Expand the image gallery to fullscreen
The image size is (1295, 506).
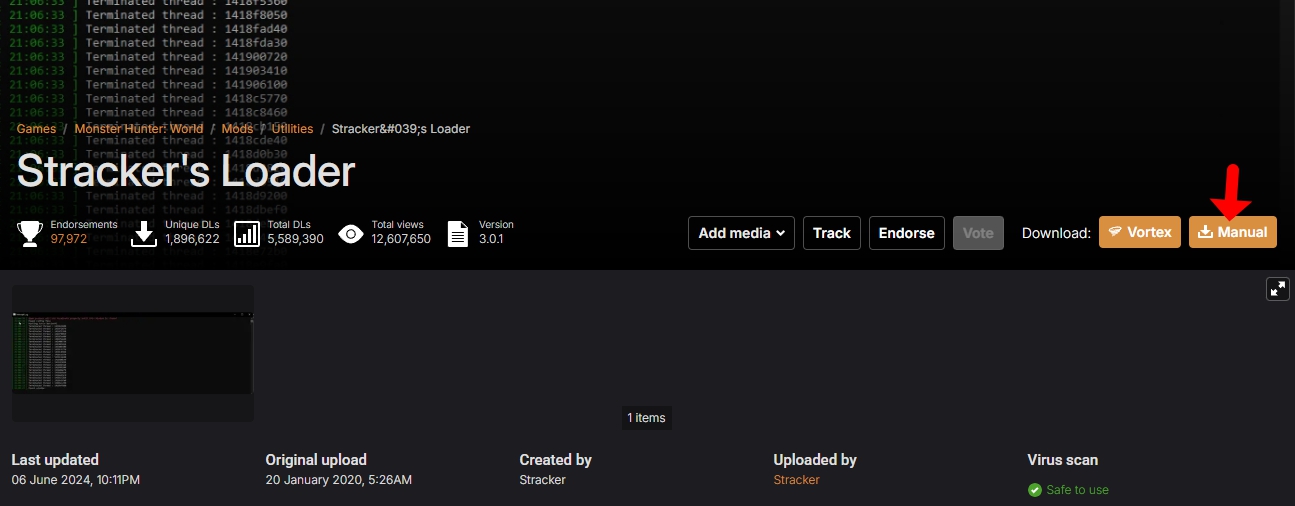[x=1277, y=289]
